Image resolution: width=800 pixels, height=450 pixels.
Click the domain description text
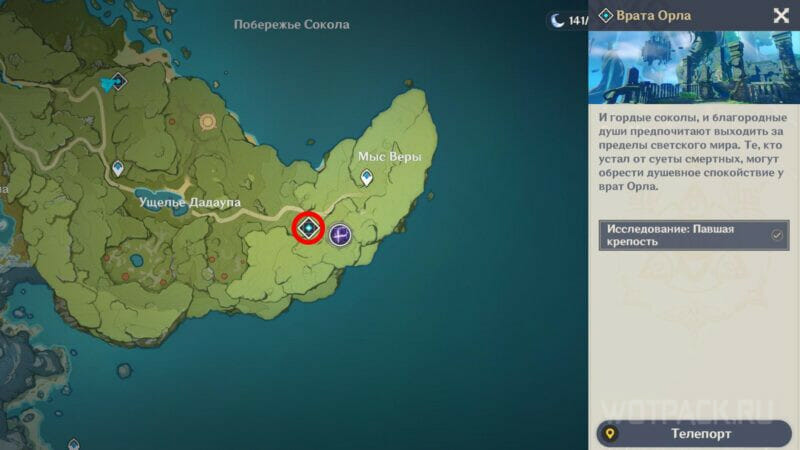click(692, 152)
